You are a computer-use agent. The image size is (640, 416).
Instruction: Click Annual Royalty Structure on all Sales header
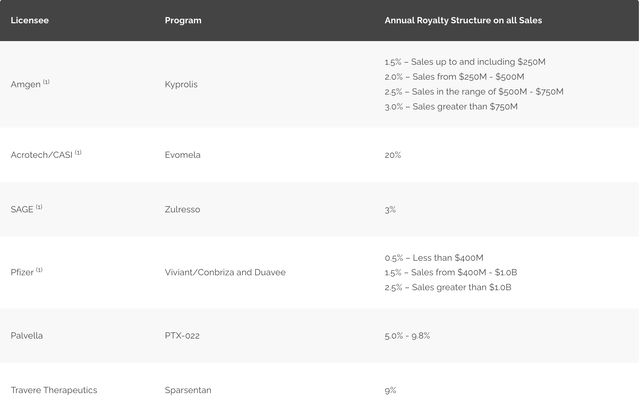[x=463, y=20]
